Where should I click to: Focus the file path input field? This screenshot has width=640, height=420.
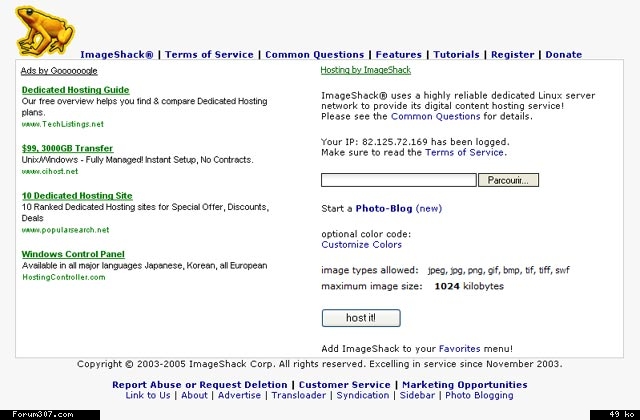click(x=399, y=180)
